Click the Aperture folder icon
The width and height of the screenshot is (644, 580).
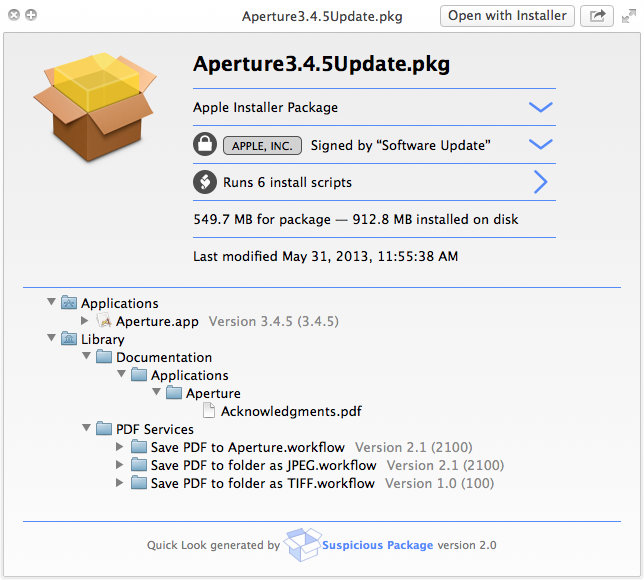click(x=174, y=393)
